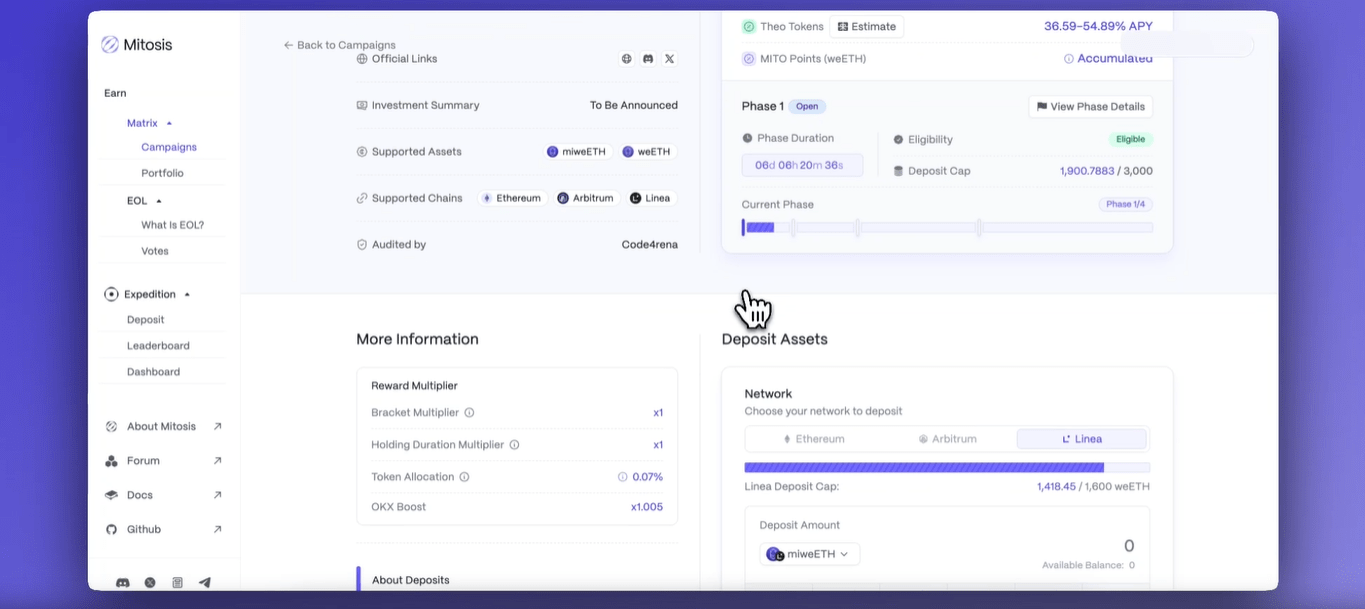Viewport: 1365px width, 609px height.
Task: Click the Deposit Amount input field
Action: 1000,546
